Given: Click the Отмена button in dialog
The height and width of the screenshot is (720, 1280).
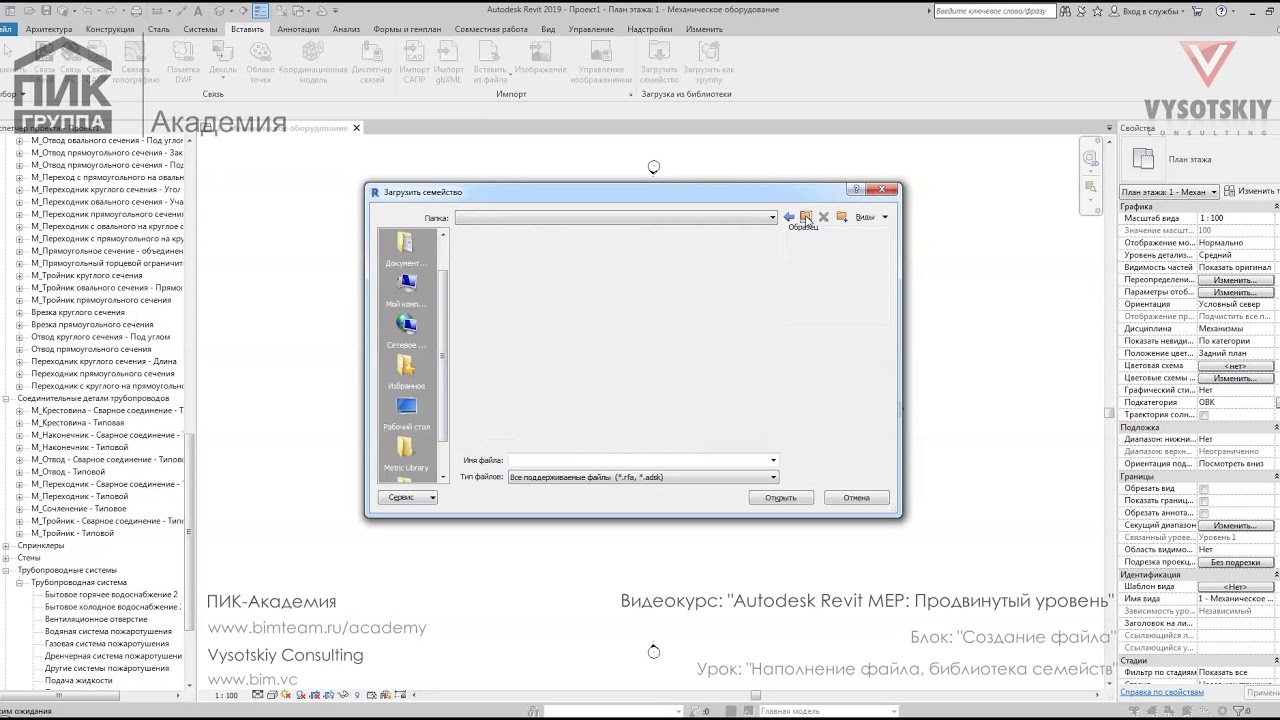Looking at the screenshot, I should [x=856, y=498].
